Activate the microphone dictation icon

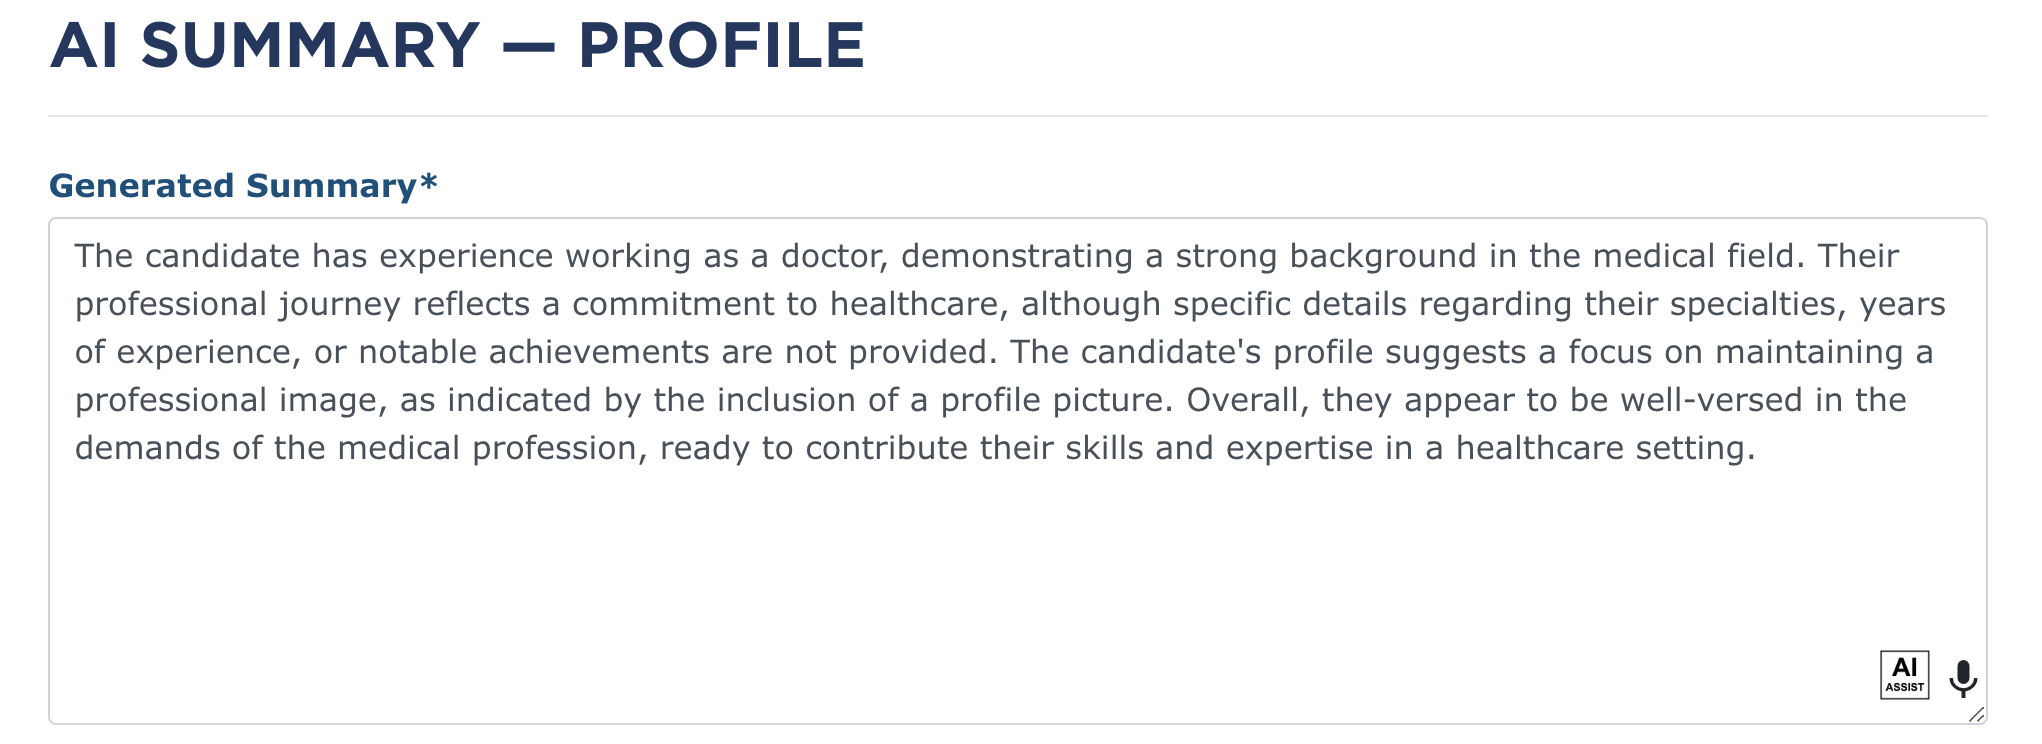(1962, 678)
